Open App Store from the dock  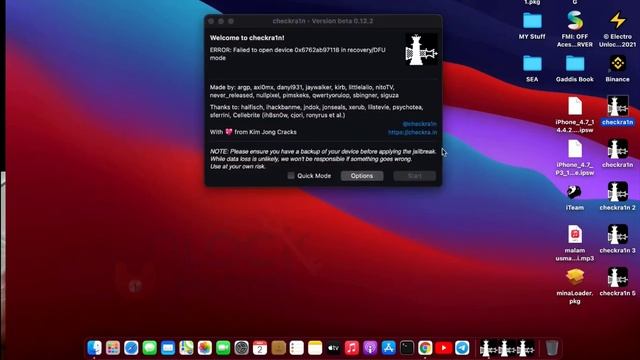pos(388,348)
